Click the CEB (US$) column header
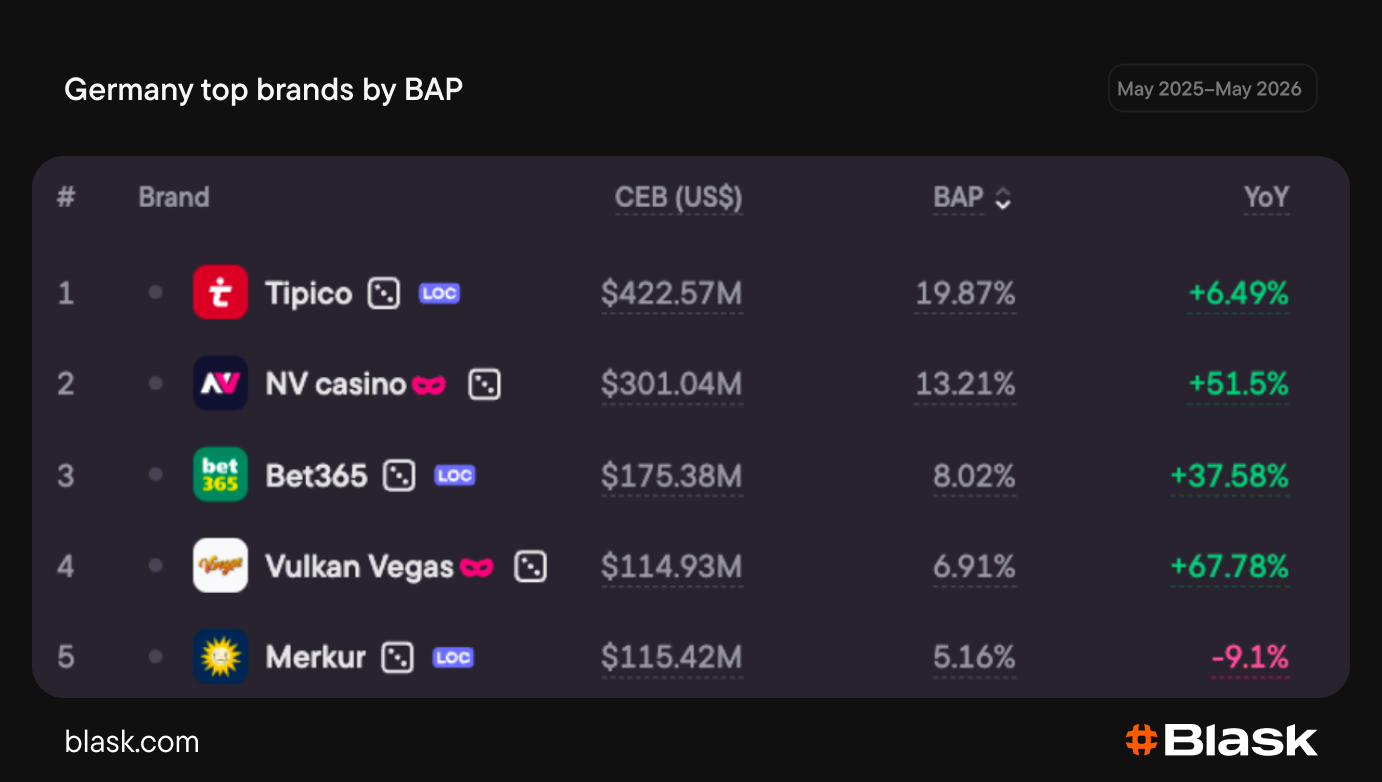Screen dimensions: 1382x782 679,198
